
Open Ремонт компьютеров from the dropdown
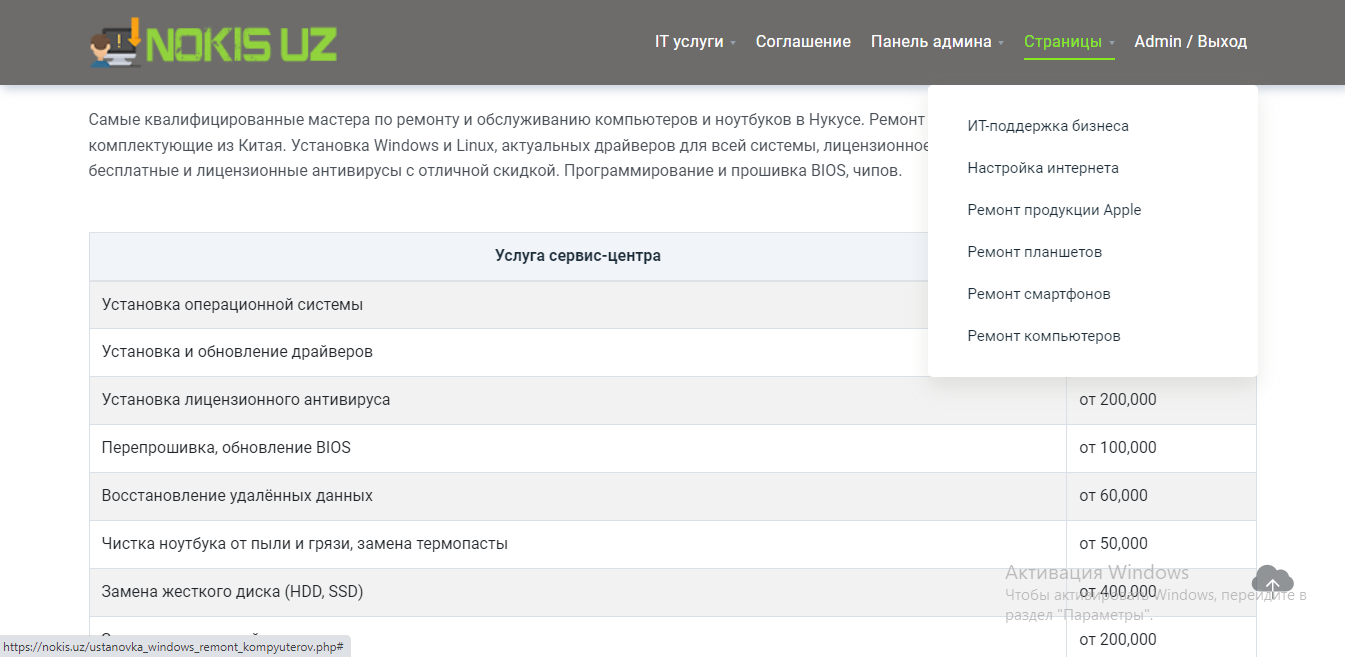pos(1044,336)
